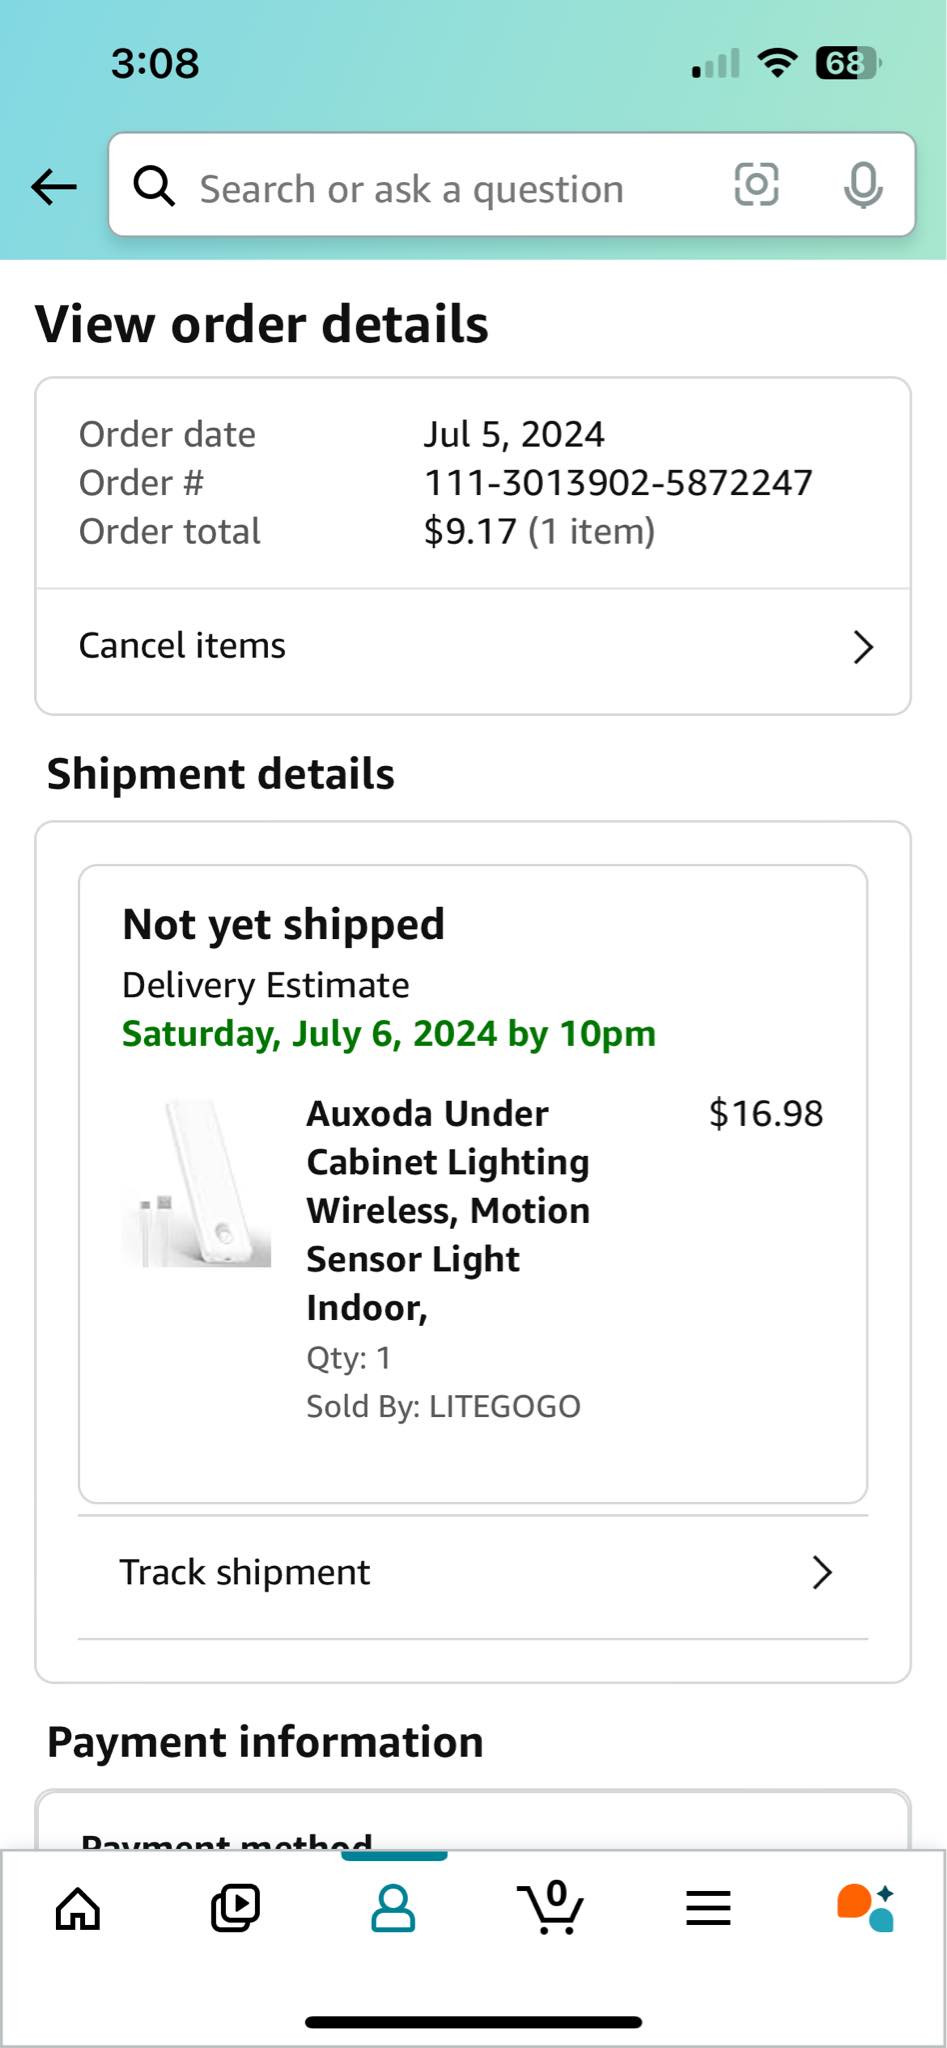The height and width of the screenshot is (2048, 947).
Task: Tap the back arrow icon
Action: click(x=54, y=186)
